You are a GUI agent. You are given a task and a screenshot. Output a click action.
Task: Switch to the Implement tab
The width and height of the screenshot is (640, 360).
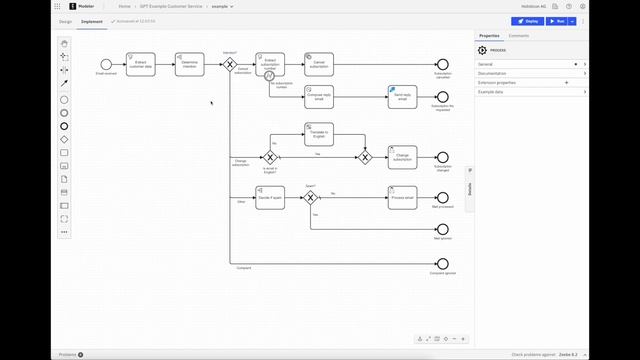[91, 22]
